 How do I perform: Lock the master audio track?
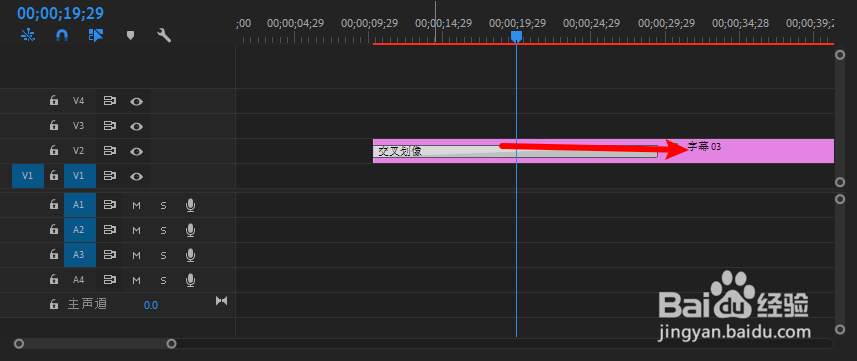tap(54, 304)
